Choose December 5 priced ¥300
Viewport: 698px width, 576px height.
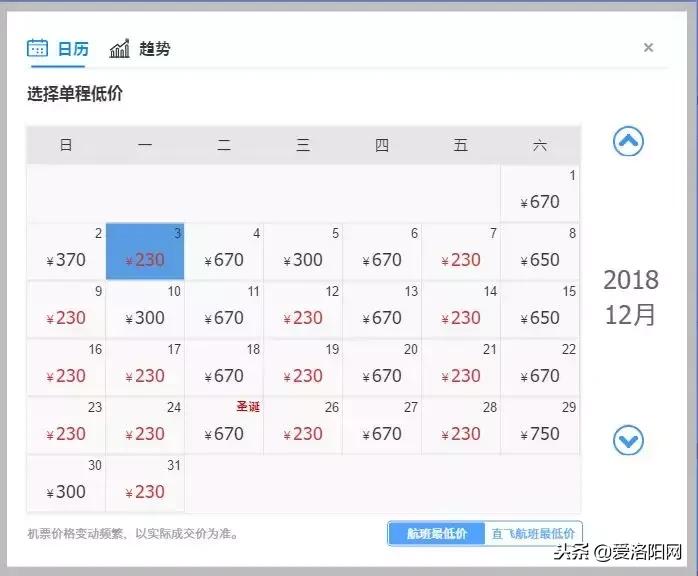[x=303, y=251]
